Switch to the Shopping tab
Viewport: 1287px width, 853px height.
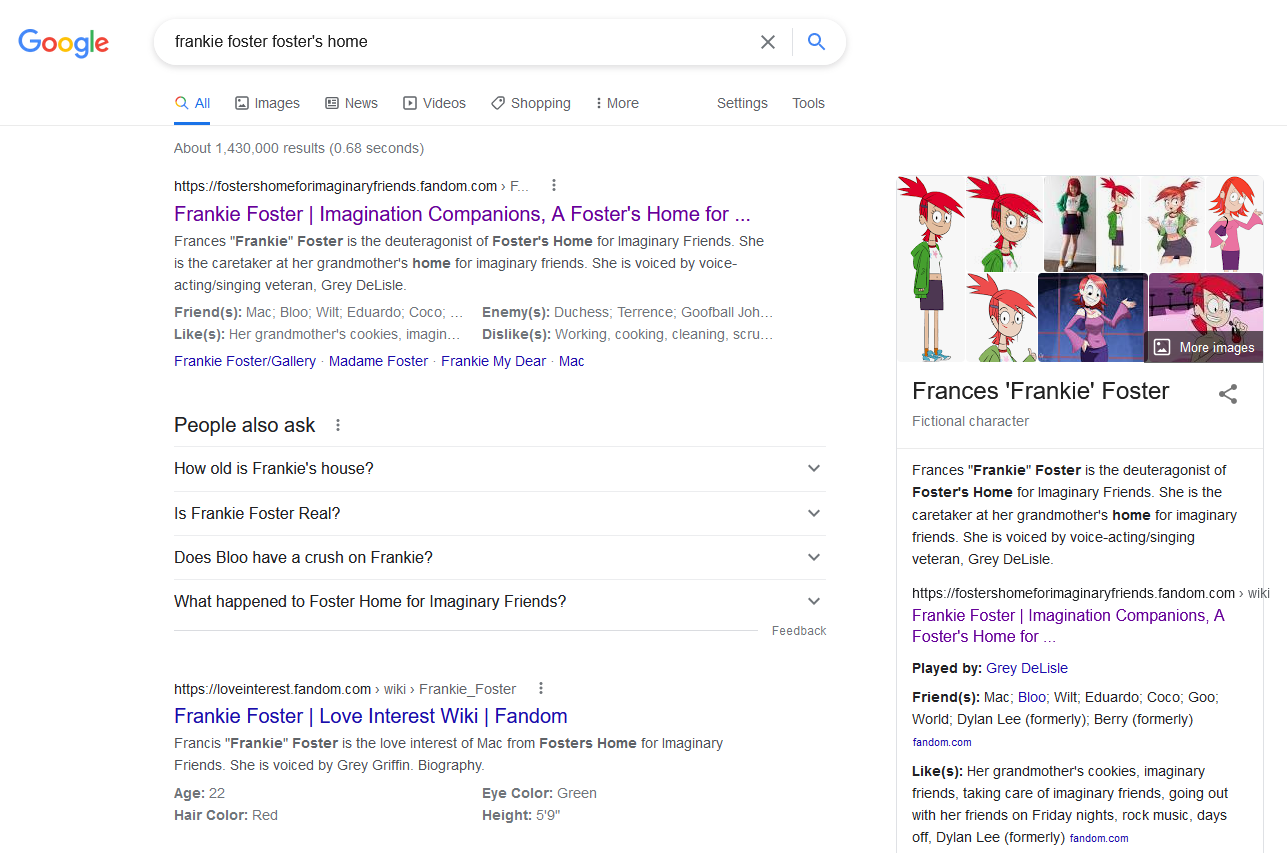point(530,103)
